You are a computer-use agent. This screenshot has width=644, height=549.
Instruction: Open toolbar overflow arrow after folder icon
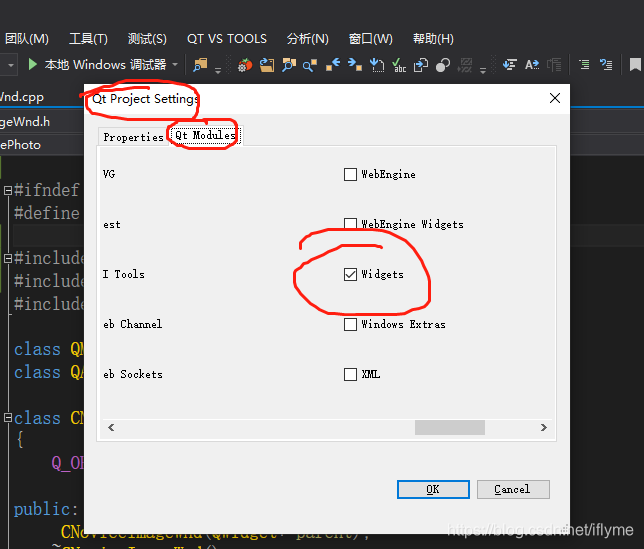click(x=218, y=71)
